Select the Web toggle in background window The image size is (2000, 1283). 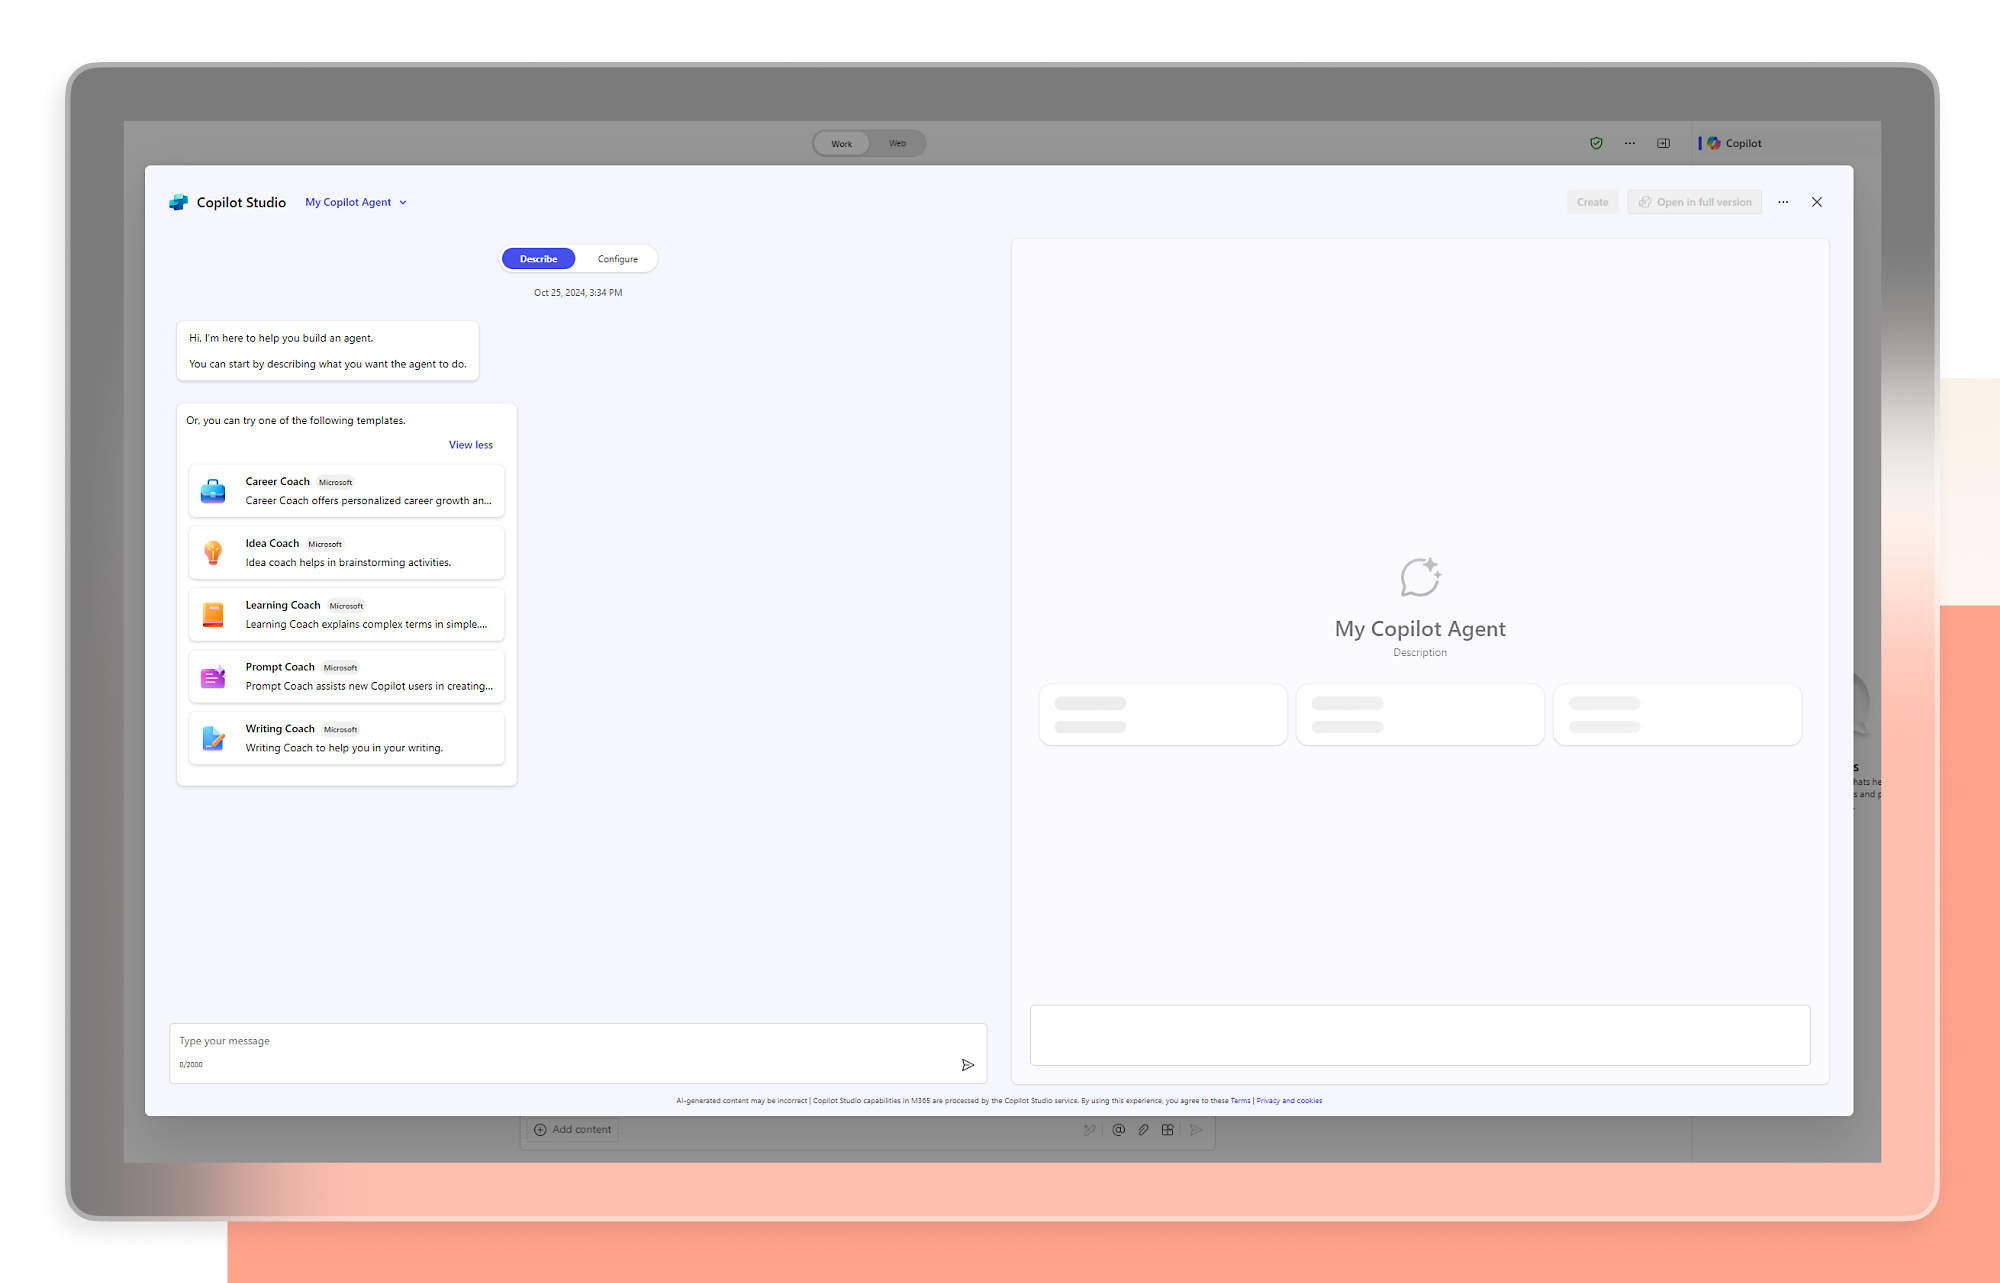[x=897, y=143]
